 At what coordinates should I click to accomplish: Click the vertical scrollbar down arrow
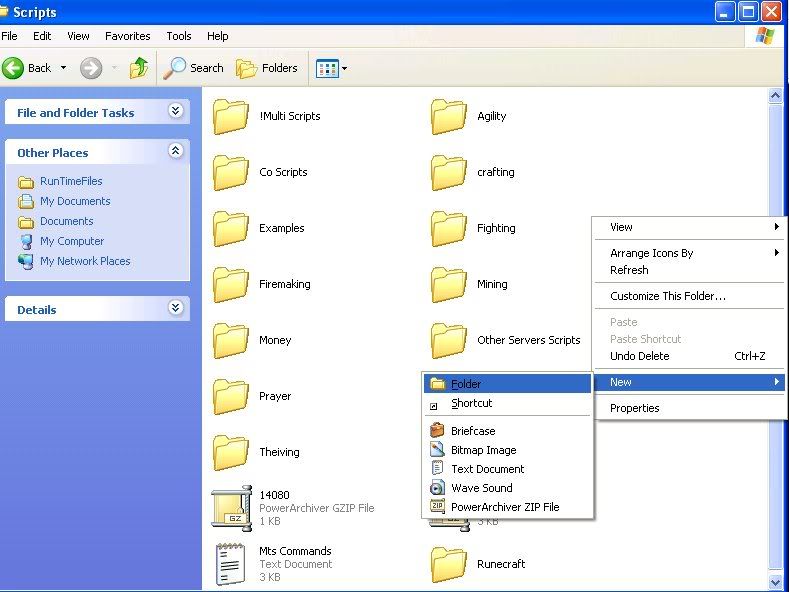coord(775,581)
